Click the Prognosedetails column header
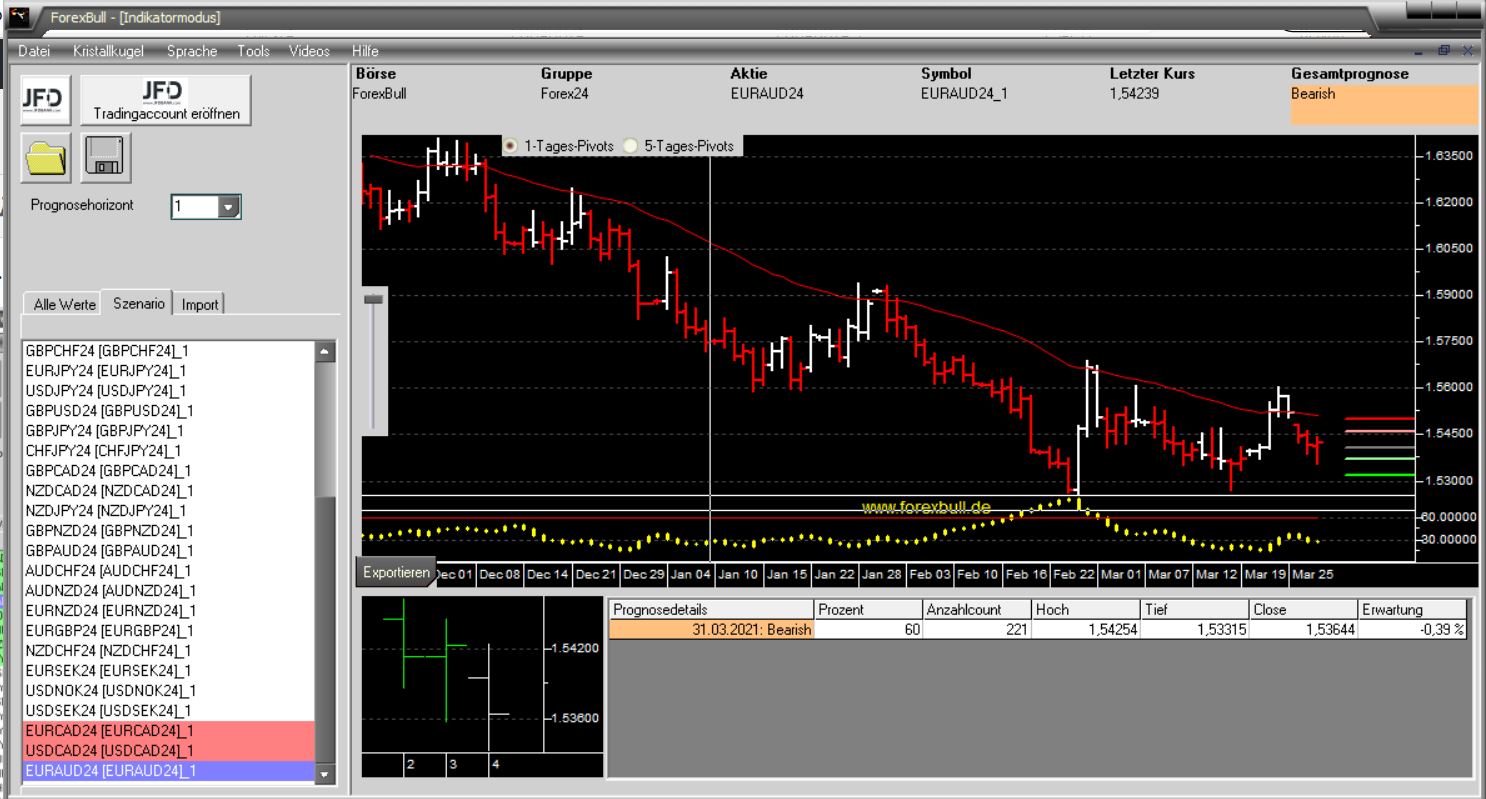 pos(712,609)
